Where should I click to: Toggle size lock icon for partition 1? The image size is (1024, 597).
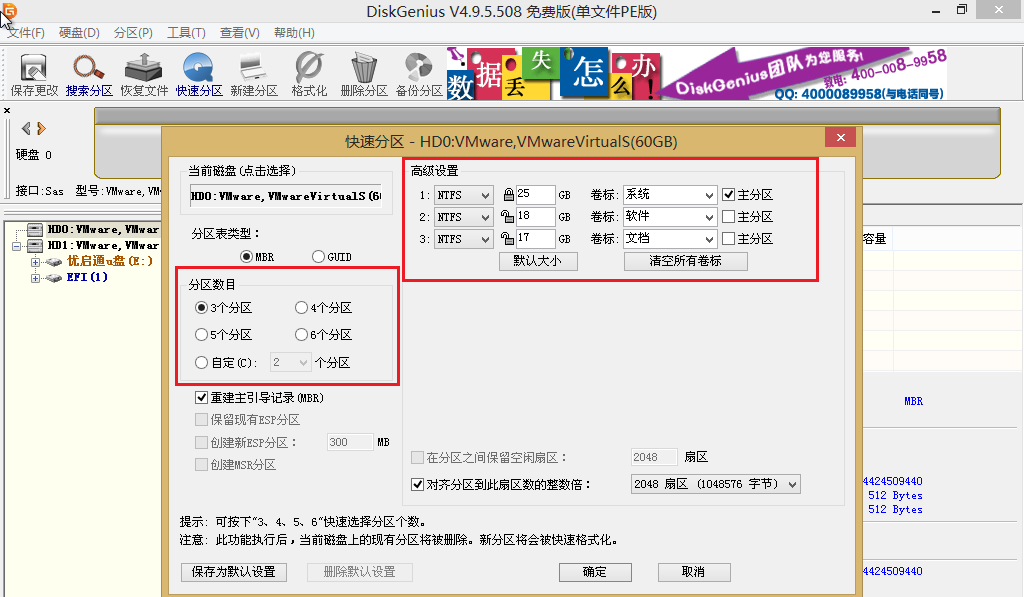(x=508, y=195)
